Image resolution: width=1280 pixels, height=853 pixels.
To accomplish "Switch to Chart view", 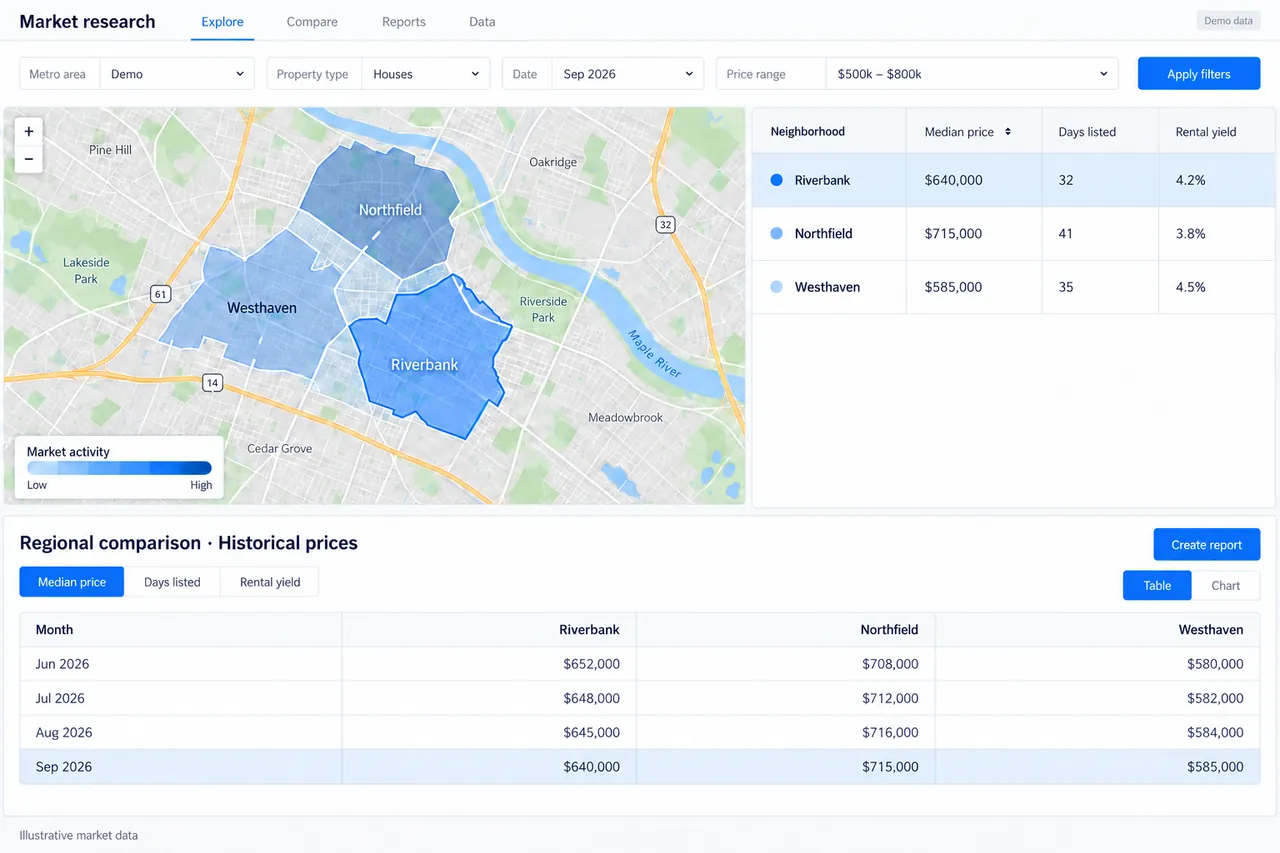I will tap(1226, 586).
